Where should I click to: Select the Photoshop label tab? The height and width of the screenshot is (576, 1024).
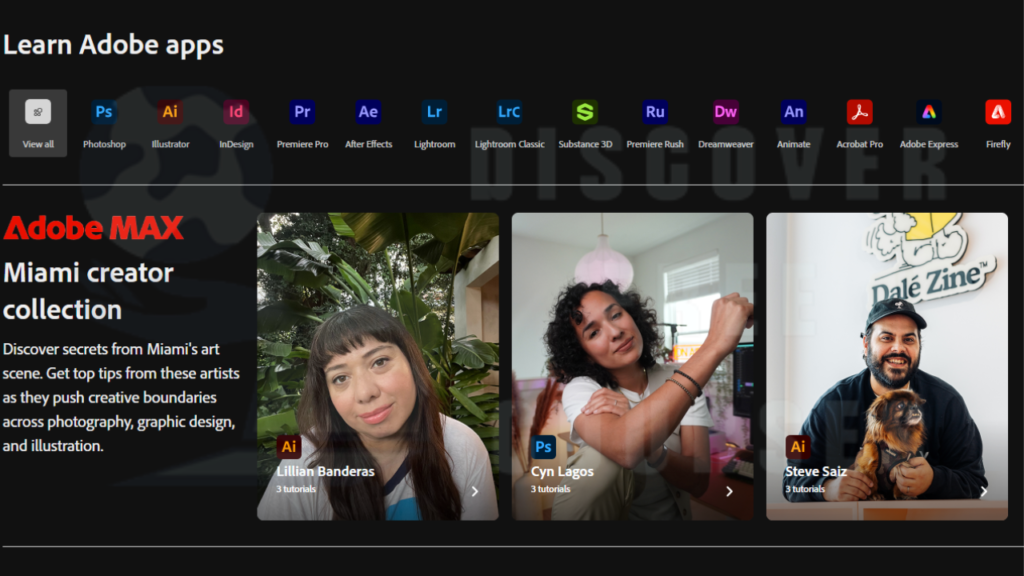[x=104, y=144]
